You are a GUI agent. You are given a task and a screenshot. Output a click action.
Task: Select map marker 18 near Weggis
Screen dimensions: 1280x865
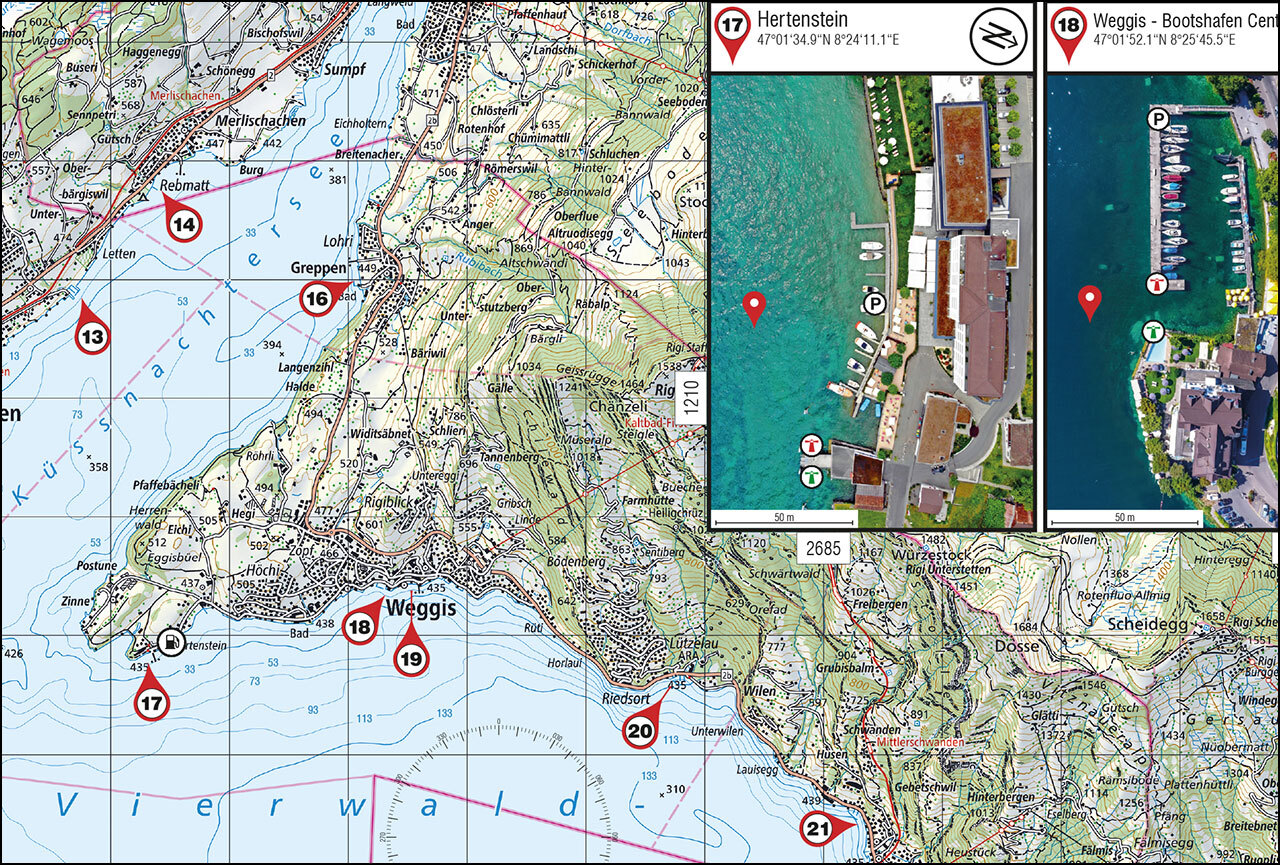tap(359, 627)
